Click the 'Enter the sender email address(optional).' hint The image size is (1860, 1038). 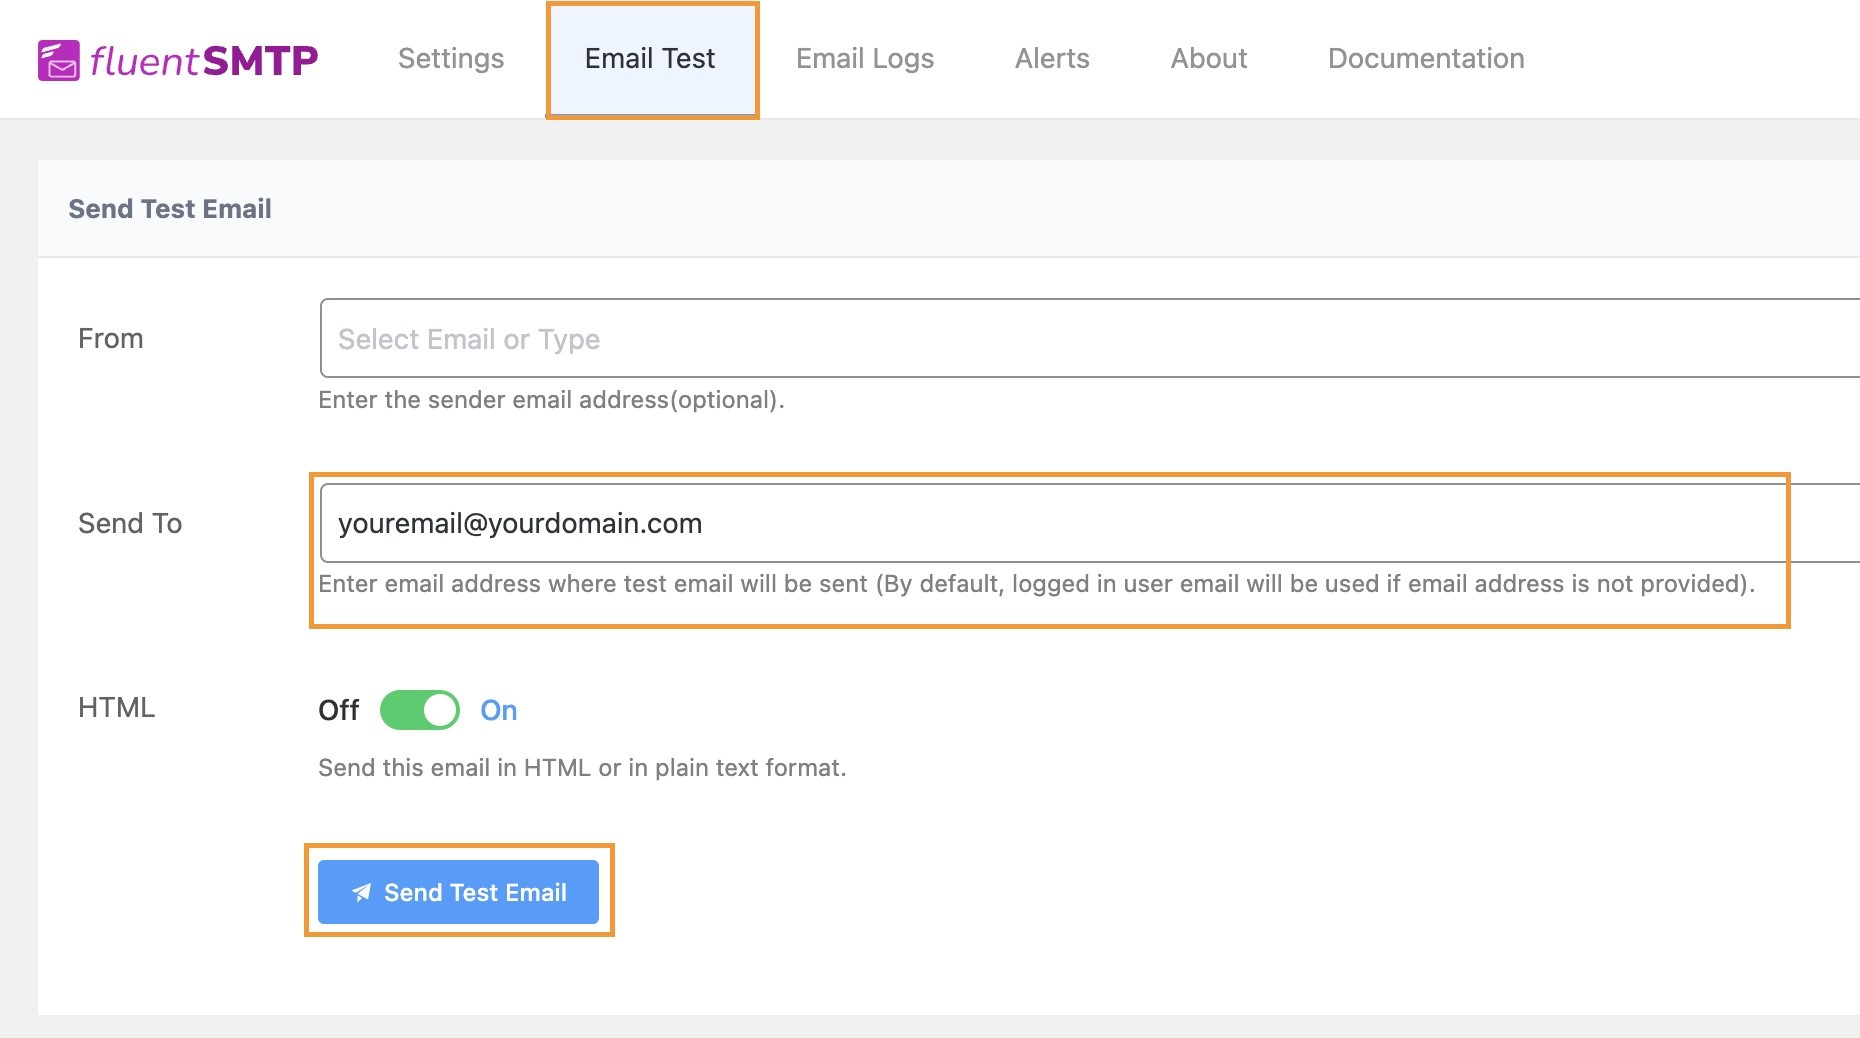(x=551, y=400)
